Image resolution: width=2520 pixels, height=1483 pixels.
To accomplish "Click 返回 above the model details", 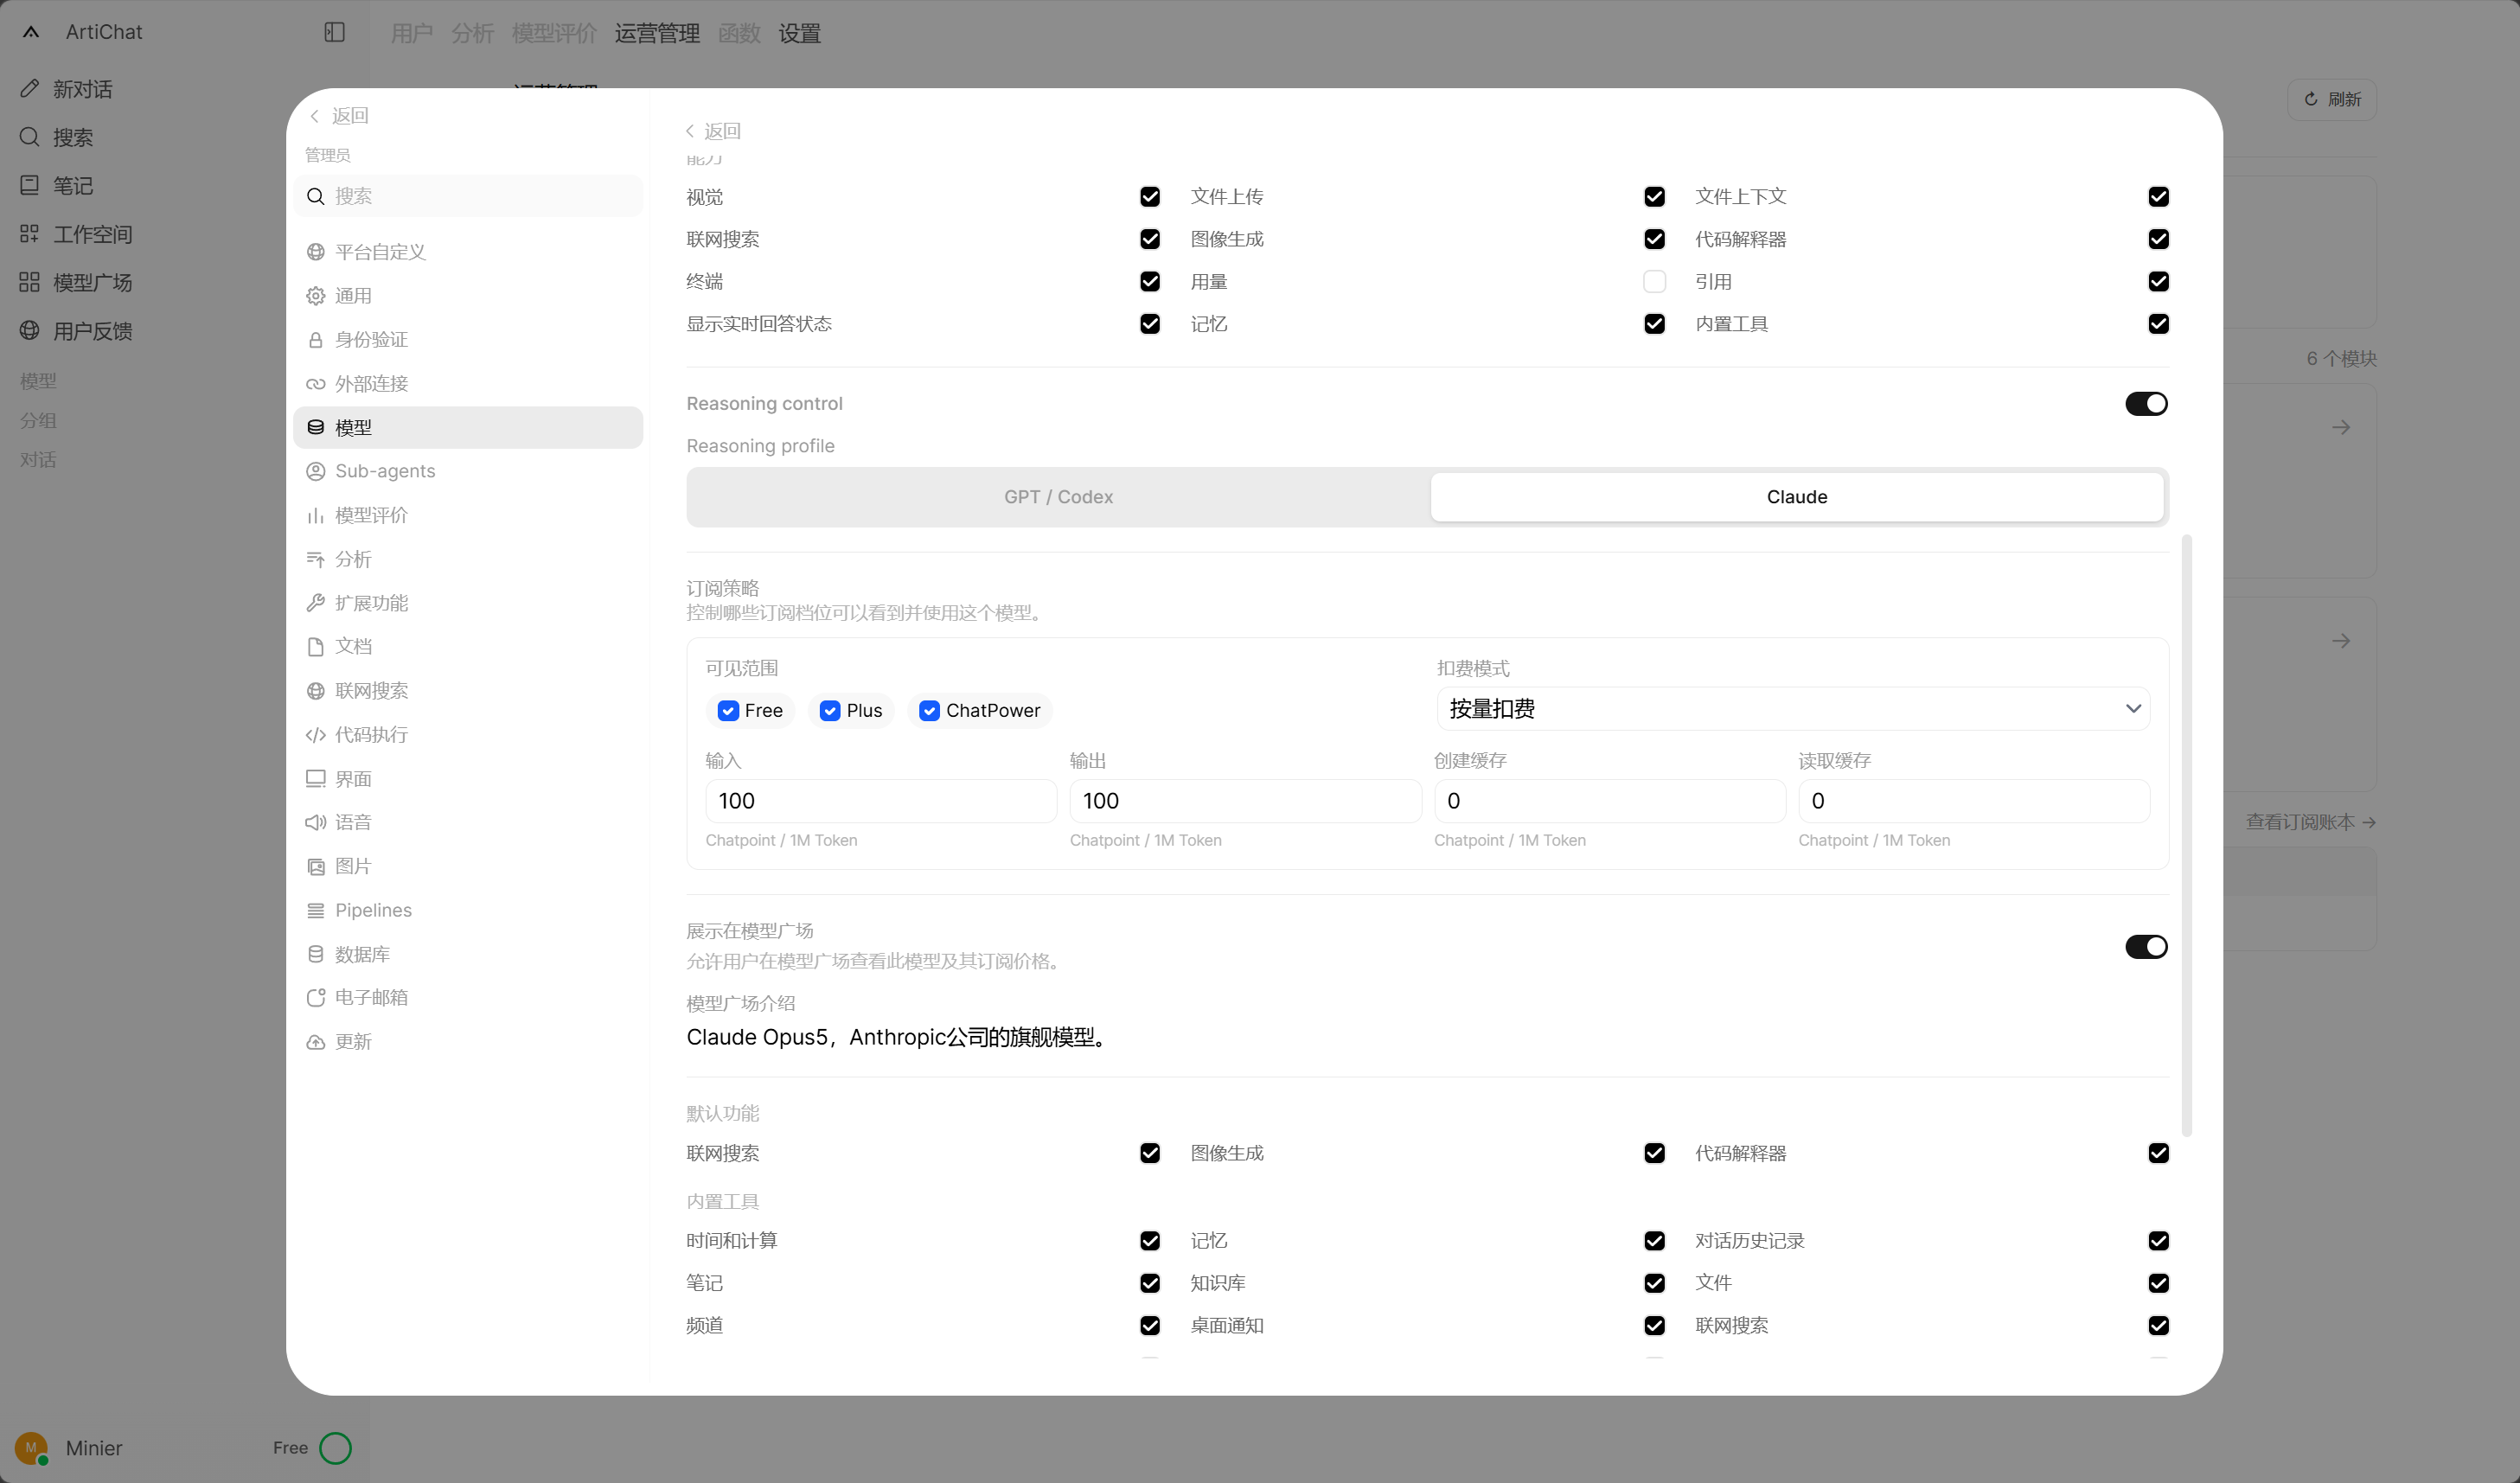I will coord(713,131).
